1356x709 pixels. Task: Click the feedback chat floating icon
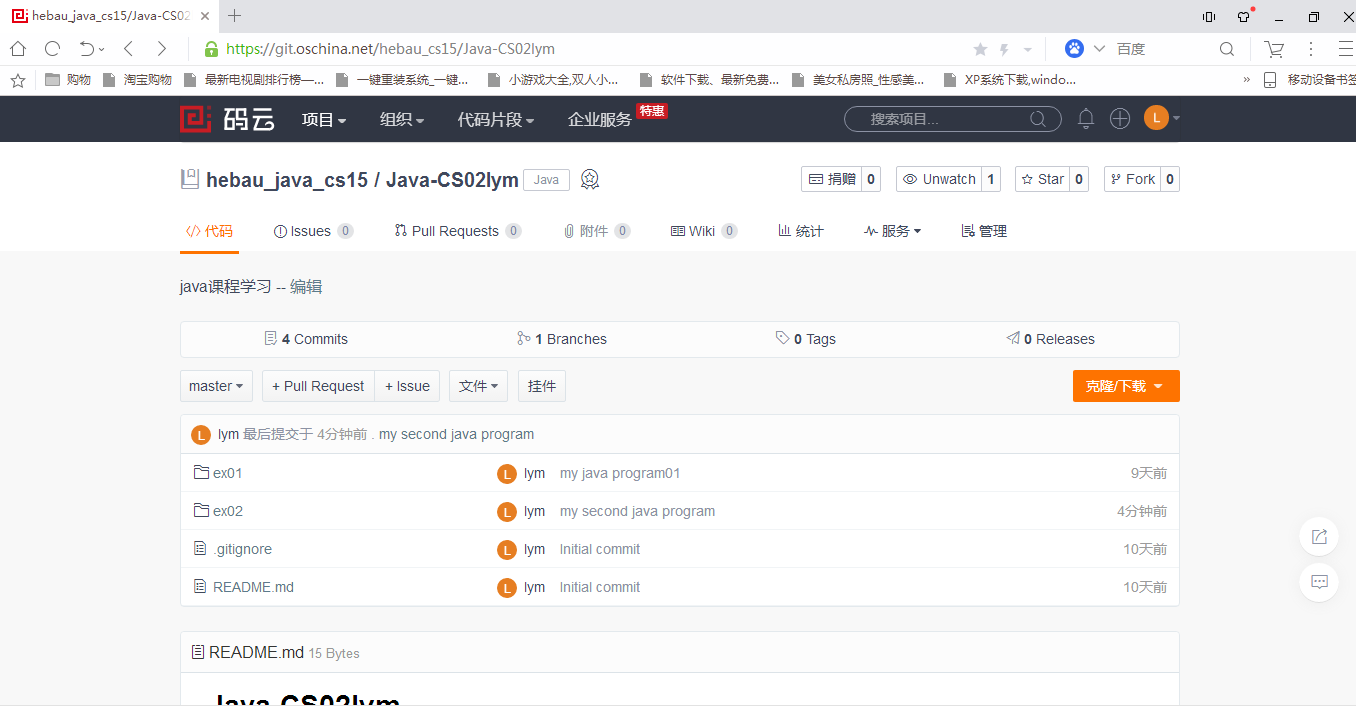pyautogui.click(x=1319, y=582)
